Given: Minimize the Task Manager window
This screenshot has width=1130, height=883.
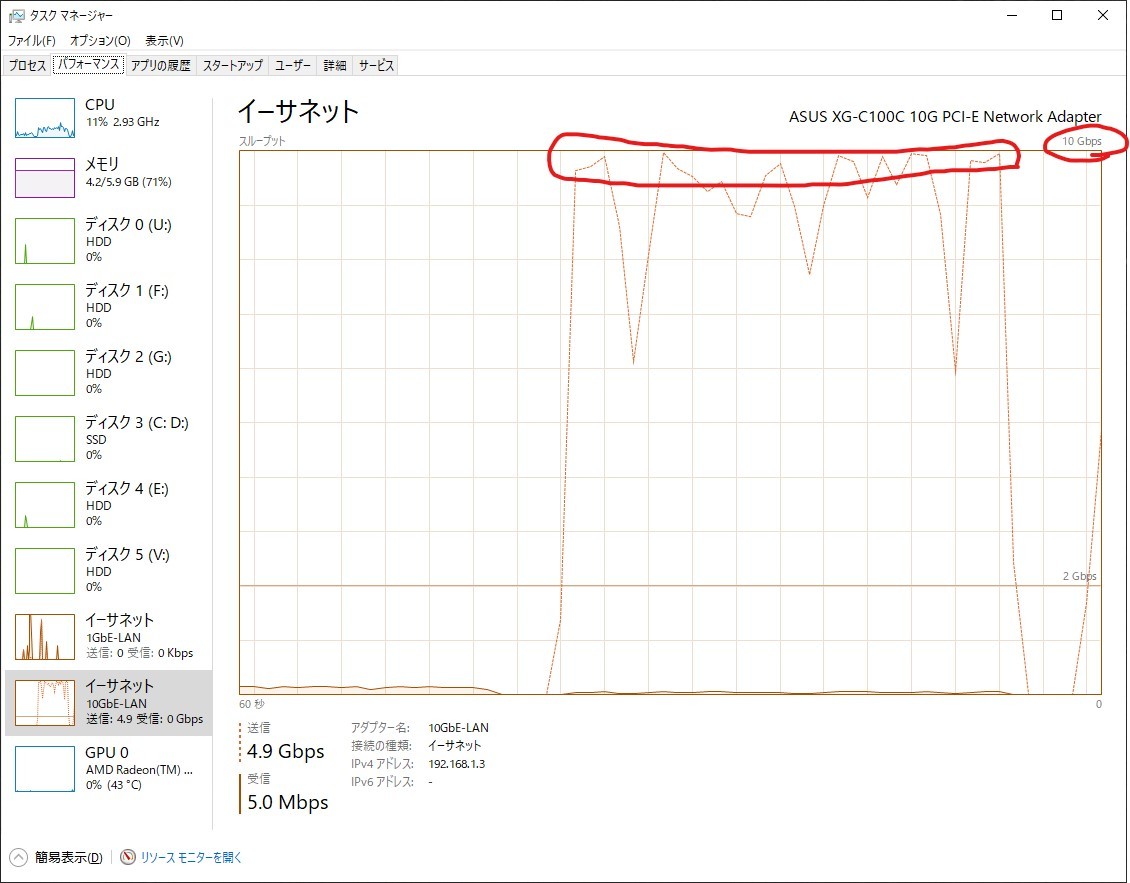Looking at the screenshot, I should point(1013,15).
